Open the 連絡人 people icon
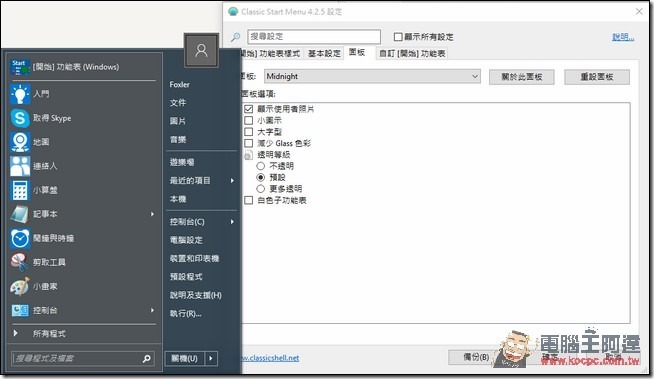 (x=20, y=166)
